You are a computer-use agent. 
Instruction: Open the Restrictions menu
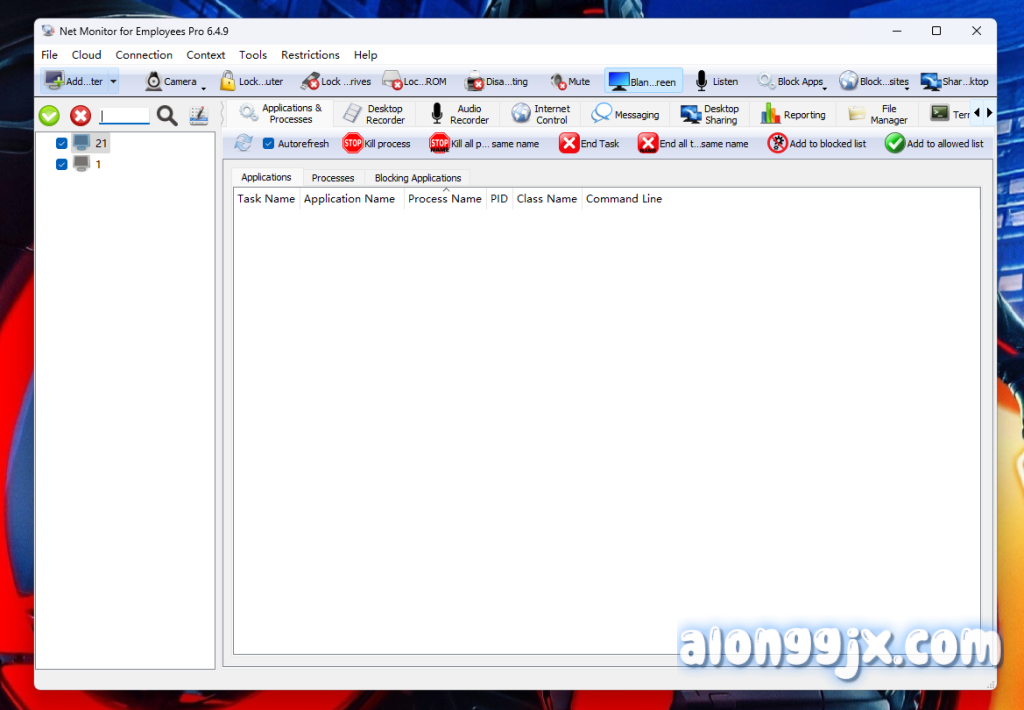pos(310,55)
